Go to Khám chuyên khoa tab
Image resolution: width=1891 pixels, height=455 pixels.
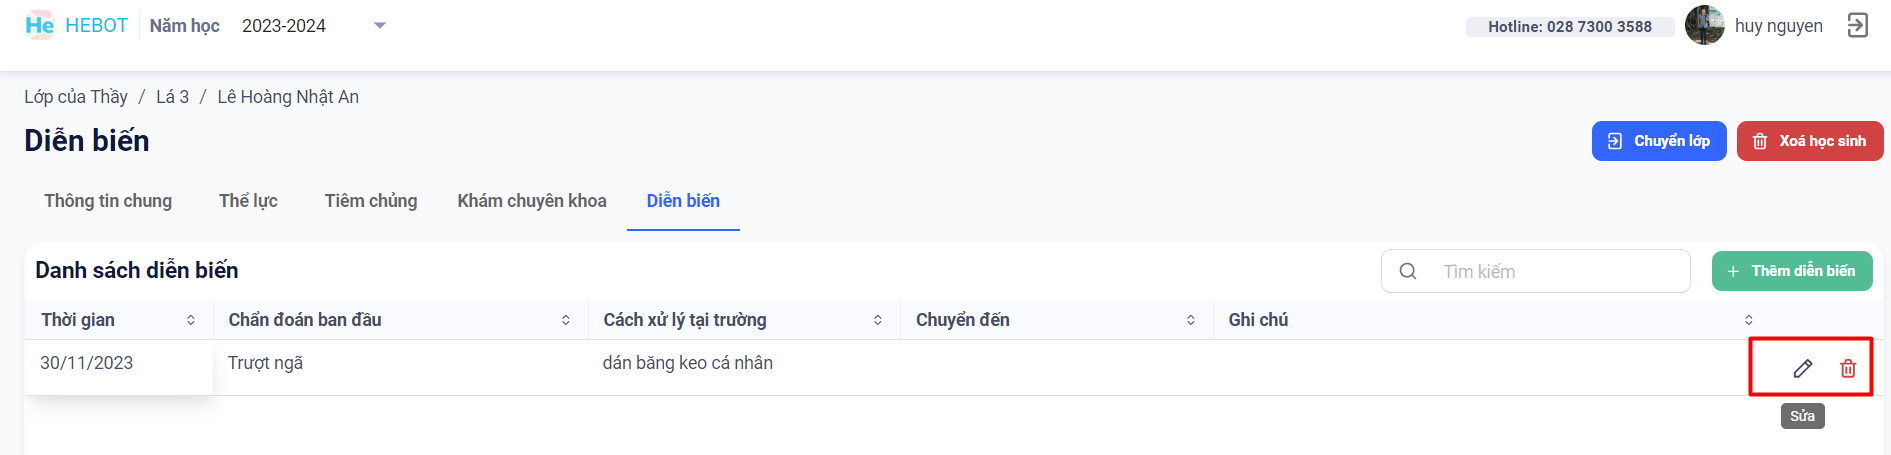coord(532,201)
